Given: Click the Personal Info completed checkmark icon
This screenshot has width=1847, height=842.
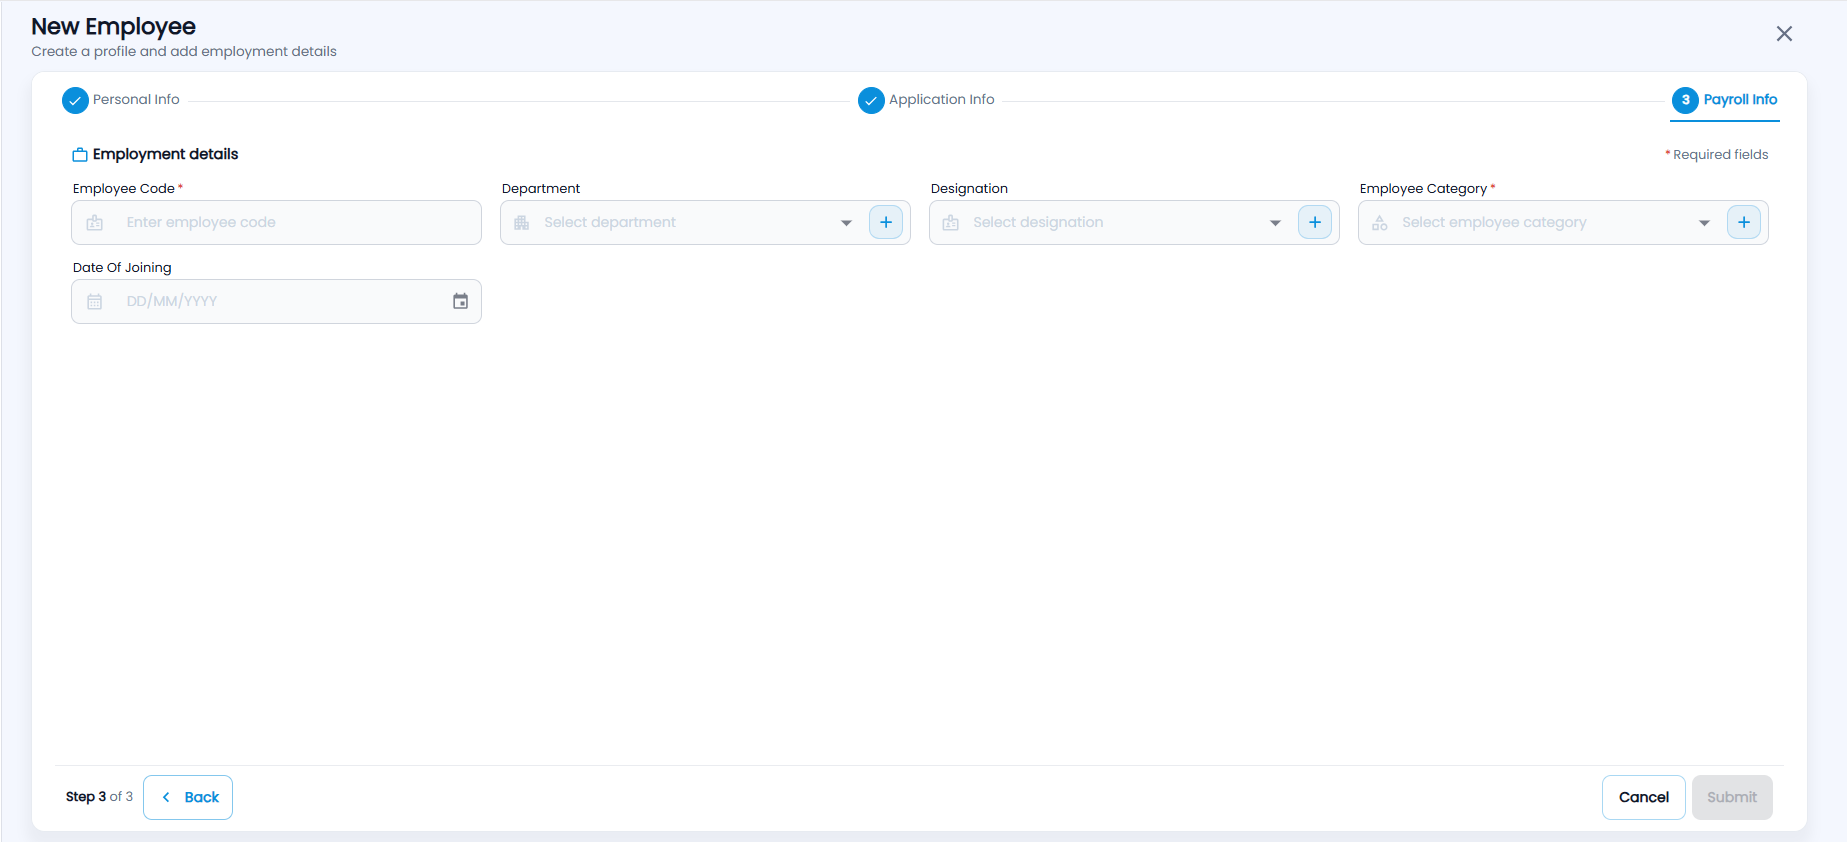Looking at the screenshot, I should click(x=75, y=100).
